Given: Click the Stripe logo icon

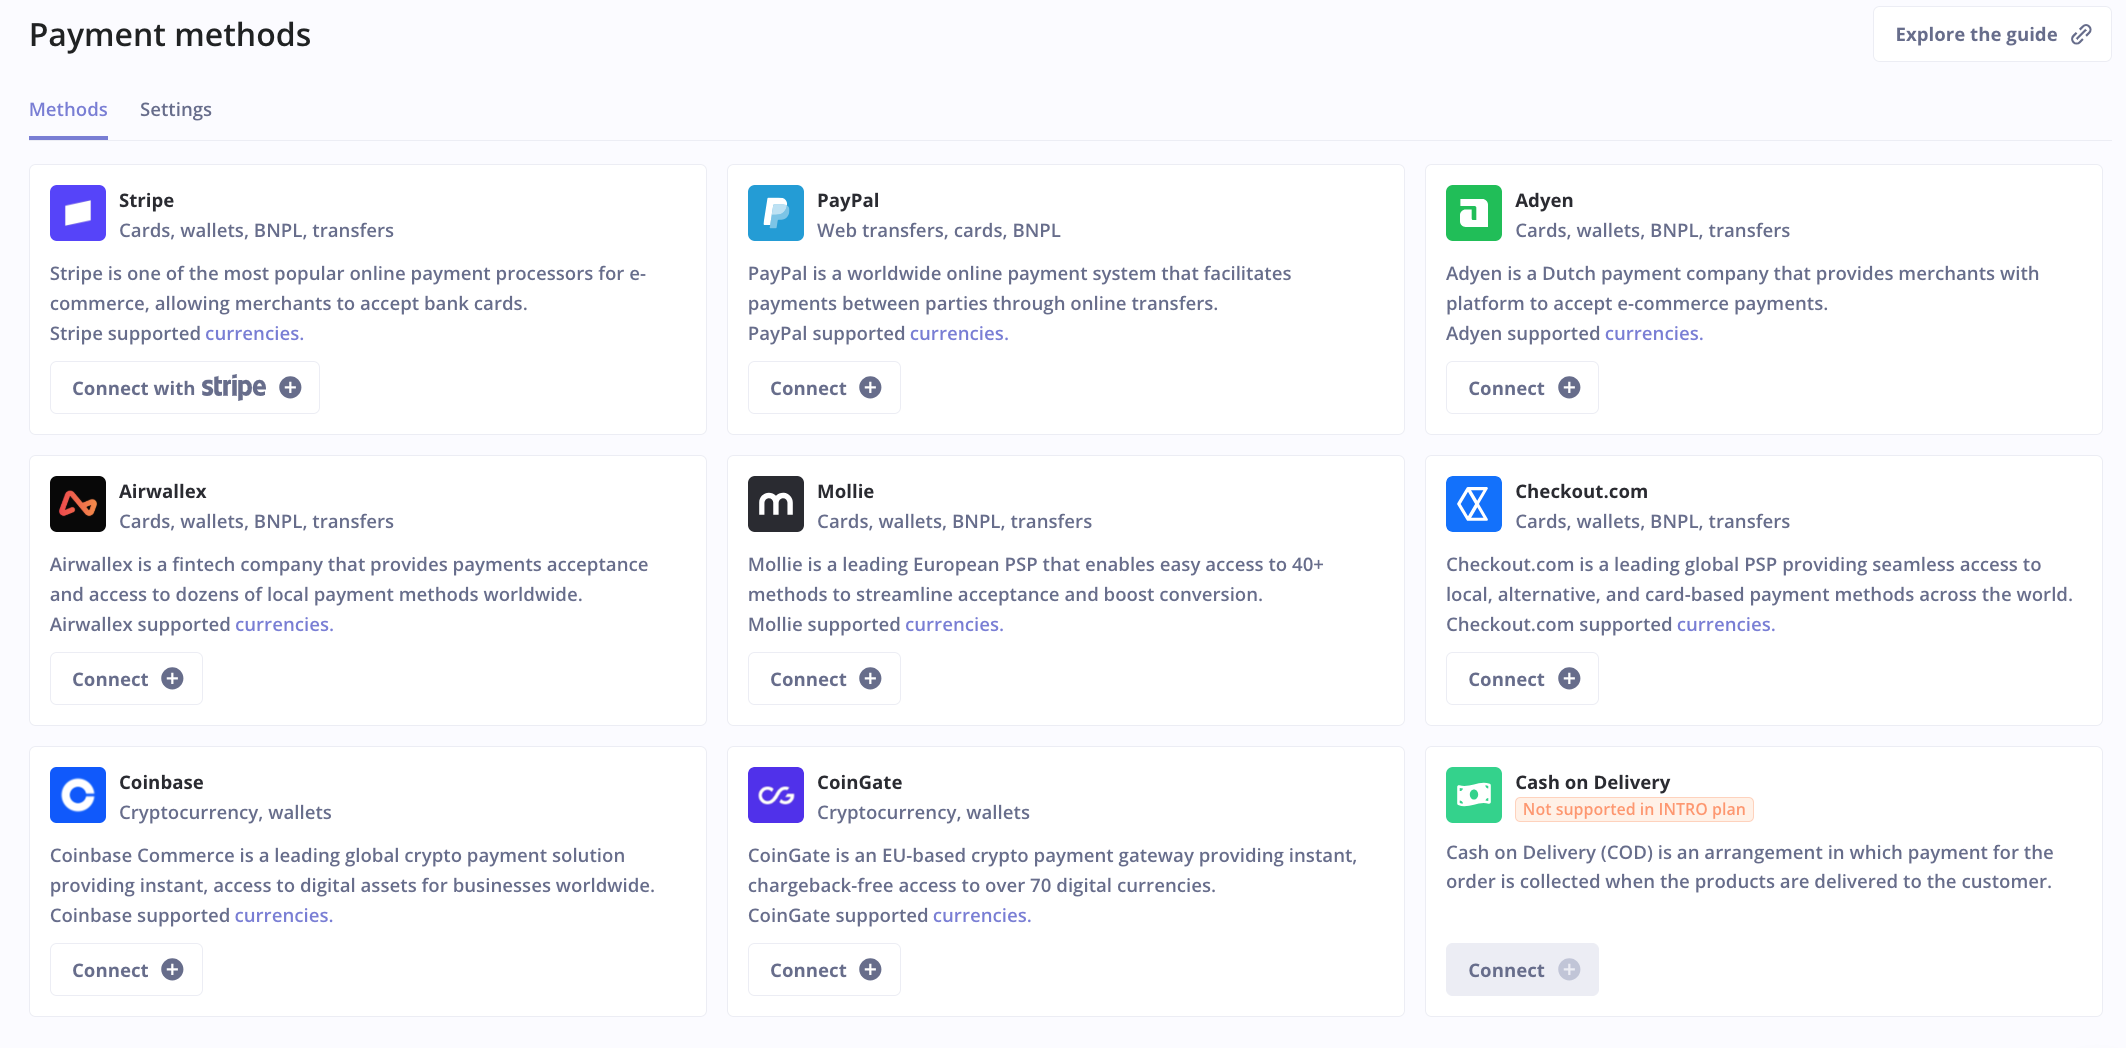Looking at the screenshot, I should tap(77, 213).
